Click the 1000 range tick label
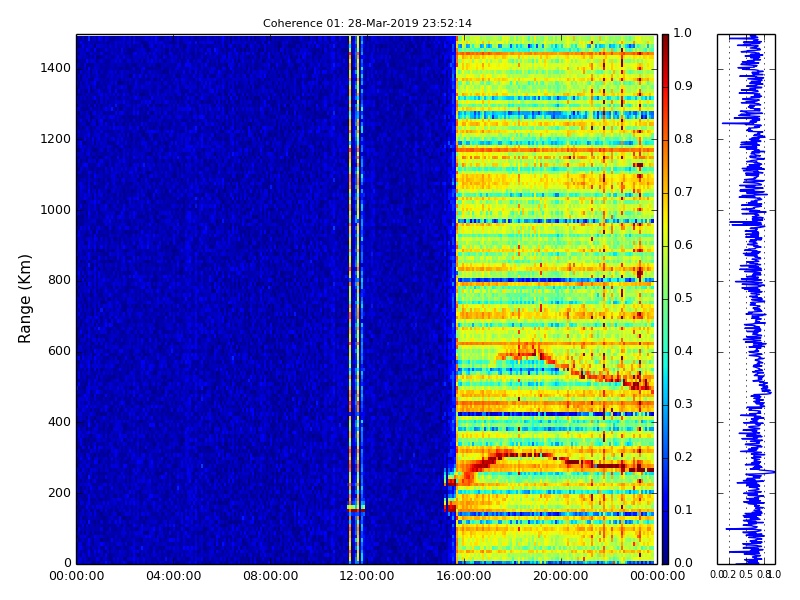The width and height of the screenshot is (800, 600). [x=56, y=210]
